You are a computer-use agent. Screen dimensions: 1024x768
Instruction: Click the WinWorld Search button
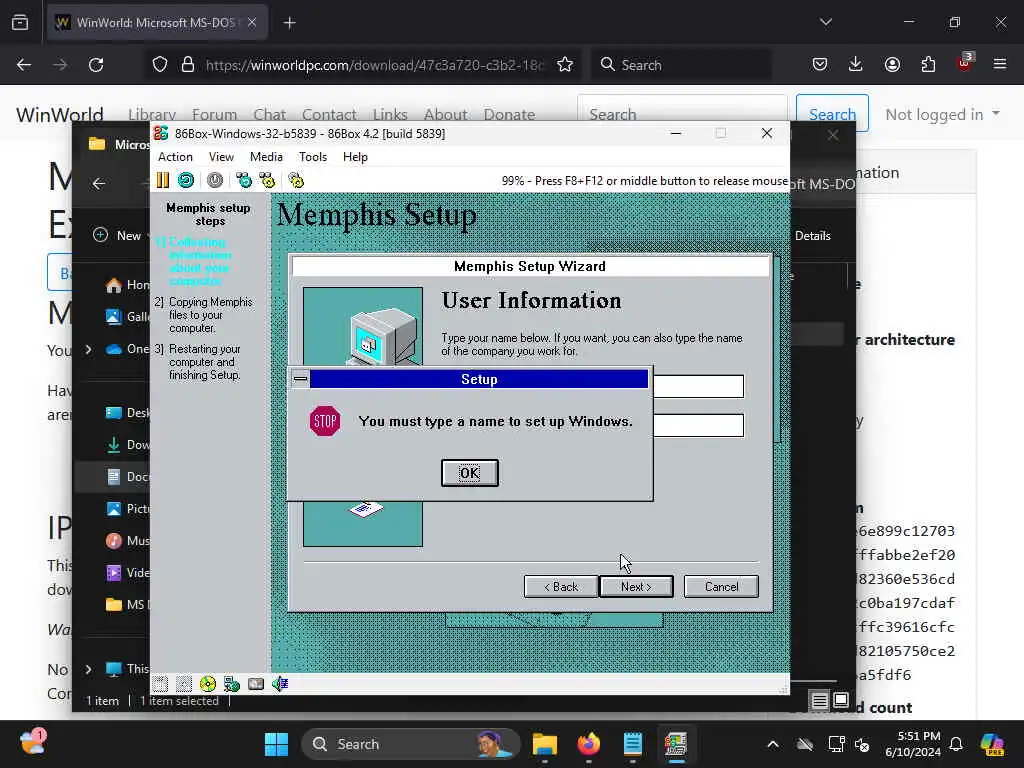click(x=832, y=114)
